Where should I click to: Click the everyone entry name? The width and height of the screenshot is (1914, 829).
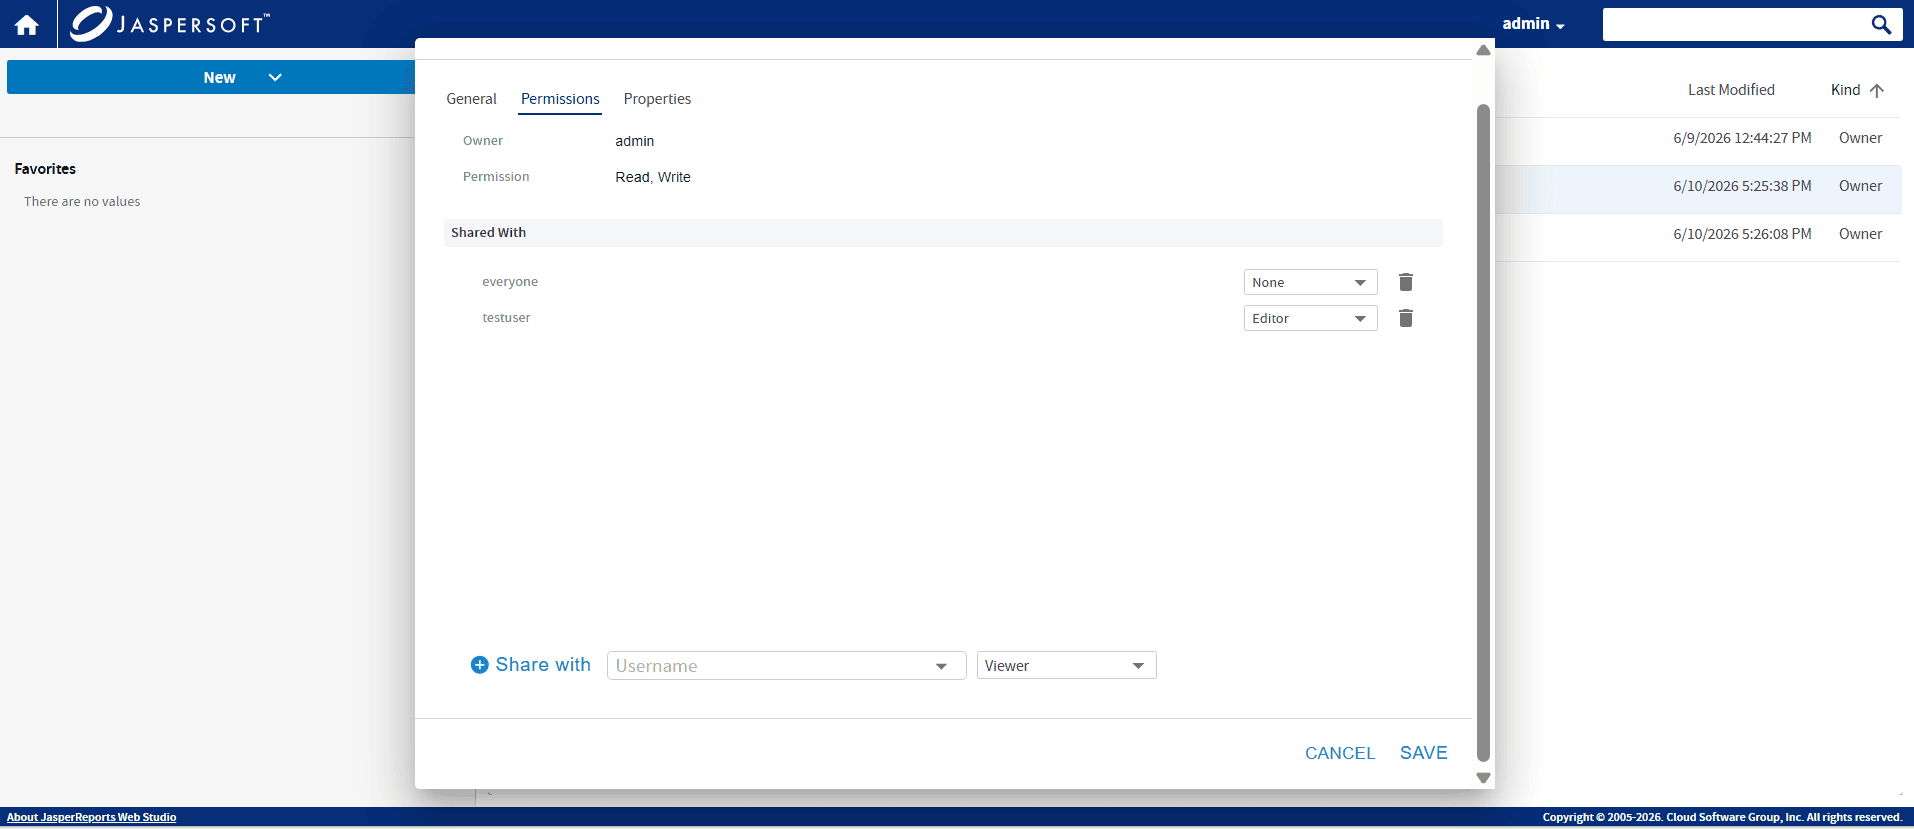click(x=510, y=282)
